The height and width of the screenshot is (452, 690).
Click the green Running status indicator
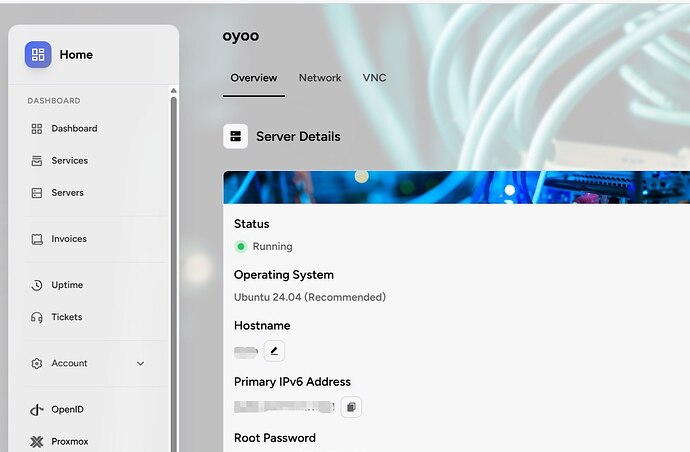tap(241, 246)
